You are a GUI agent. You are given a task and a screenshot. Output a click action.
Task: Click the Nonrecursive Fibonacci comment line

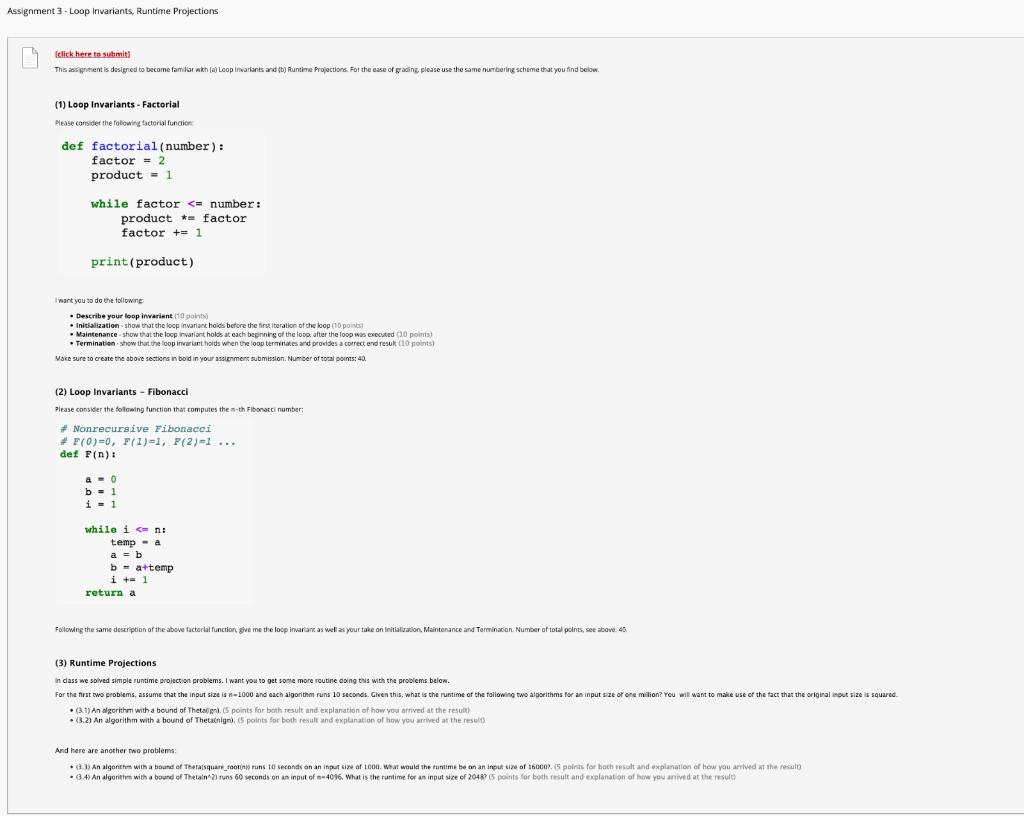[x=137, y=427]
